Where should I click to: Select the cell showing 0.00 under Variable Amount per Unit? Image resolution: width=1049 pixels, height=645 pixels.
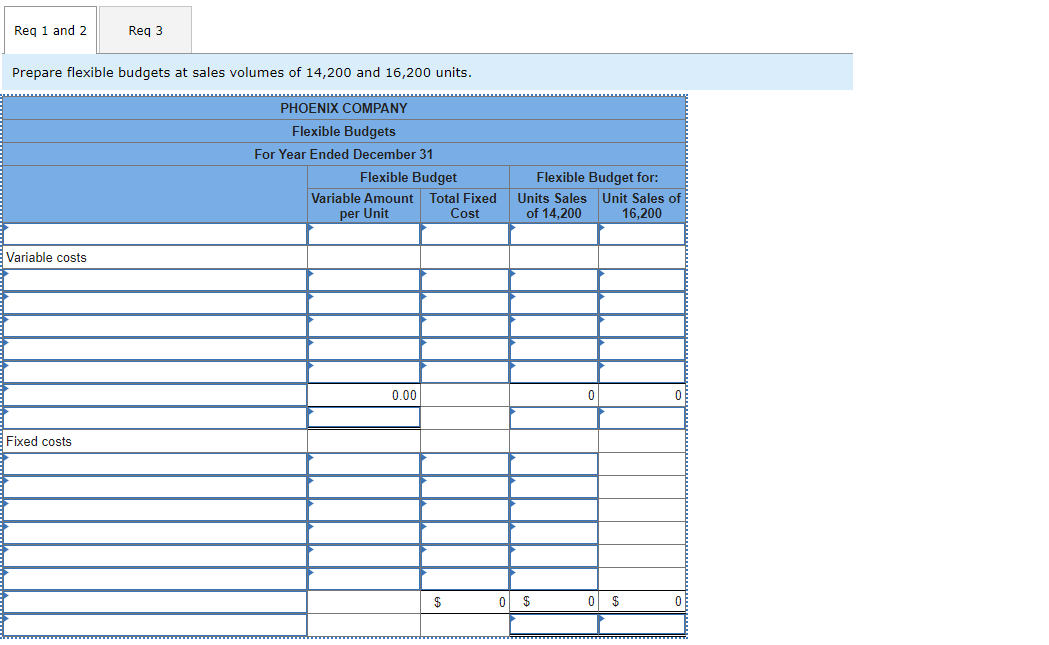363,395
